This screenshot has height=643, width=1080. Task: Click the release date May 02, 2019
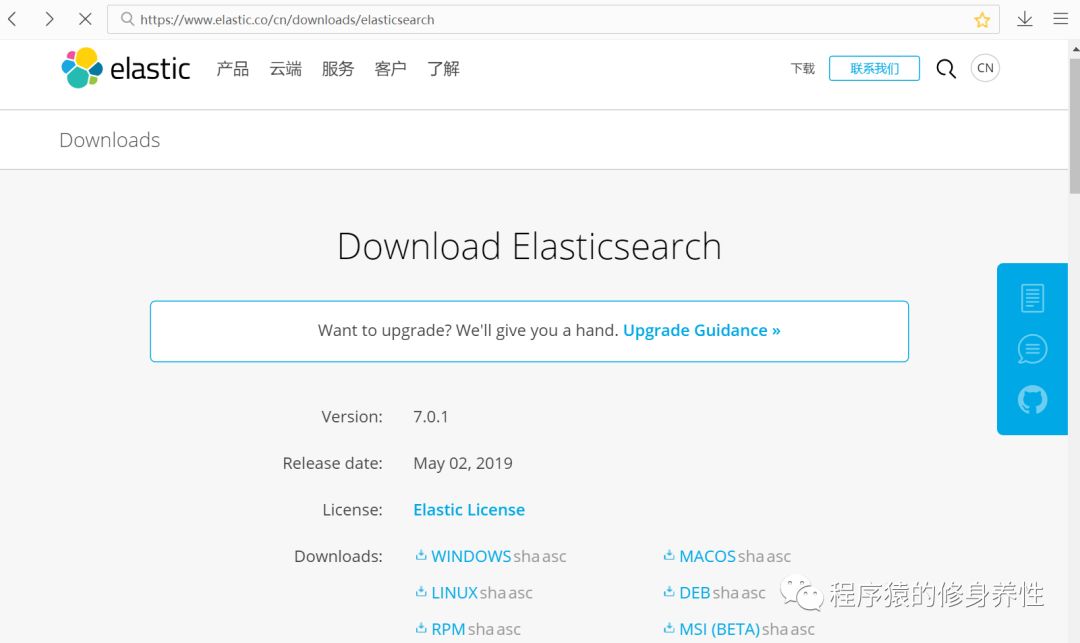point(463,463)
